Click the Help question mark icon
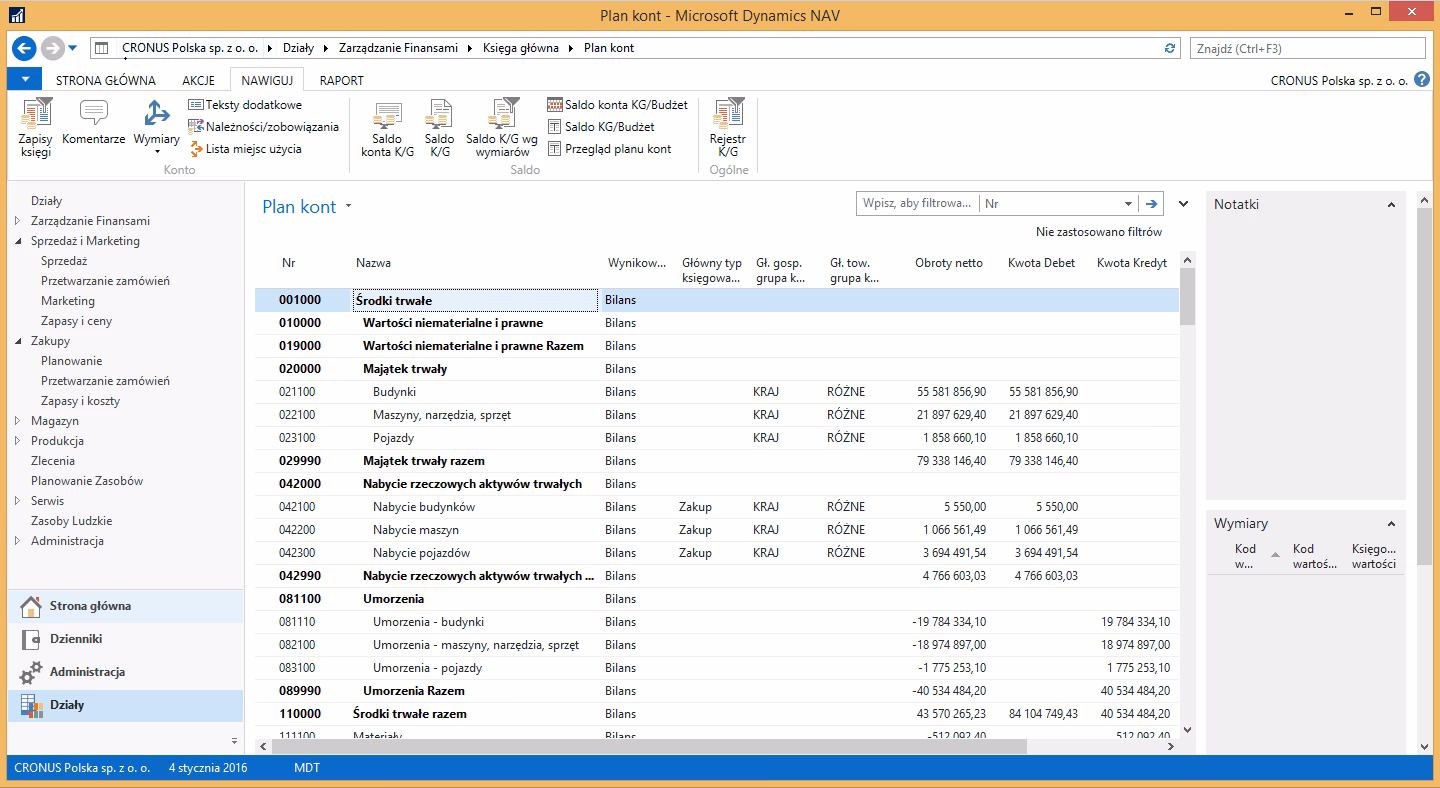The width and height of the screenshot is (1440, 788). tap(1422, 80)
